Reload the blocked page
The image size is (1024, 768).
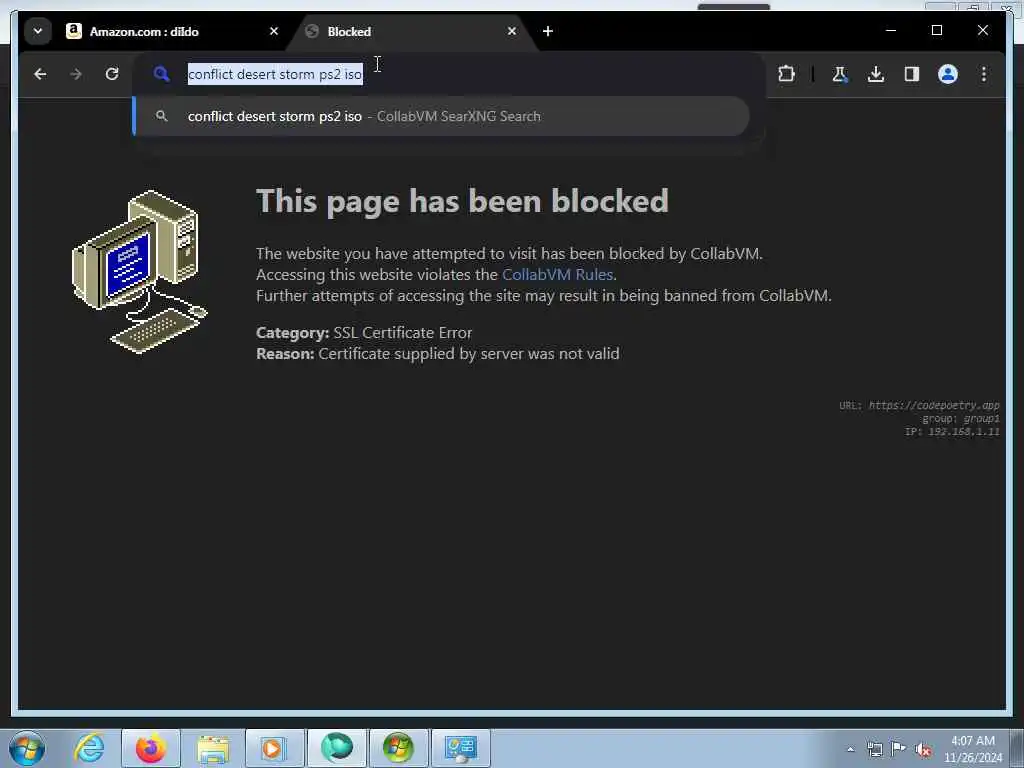pos(112,74)
